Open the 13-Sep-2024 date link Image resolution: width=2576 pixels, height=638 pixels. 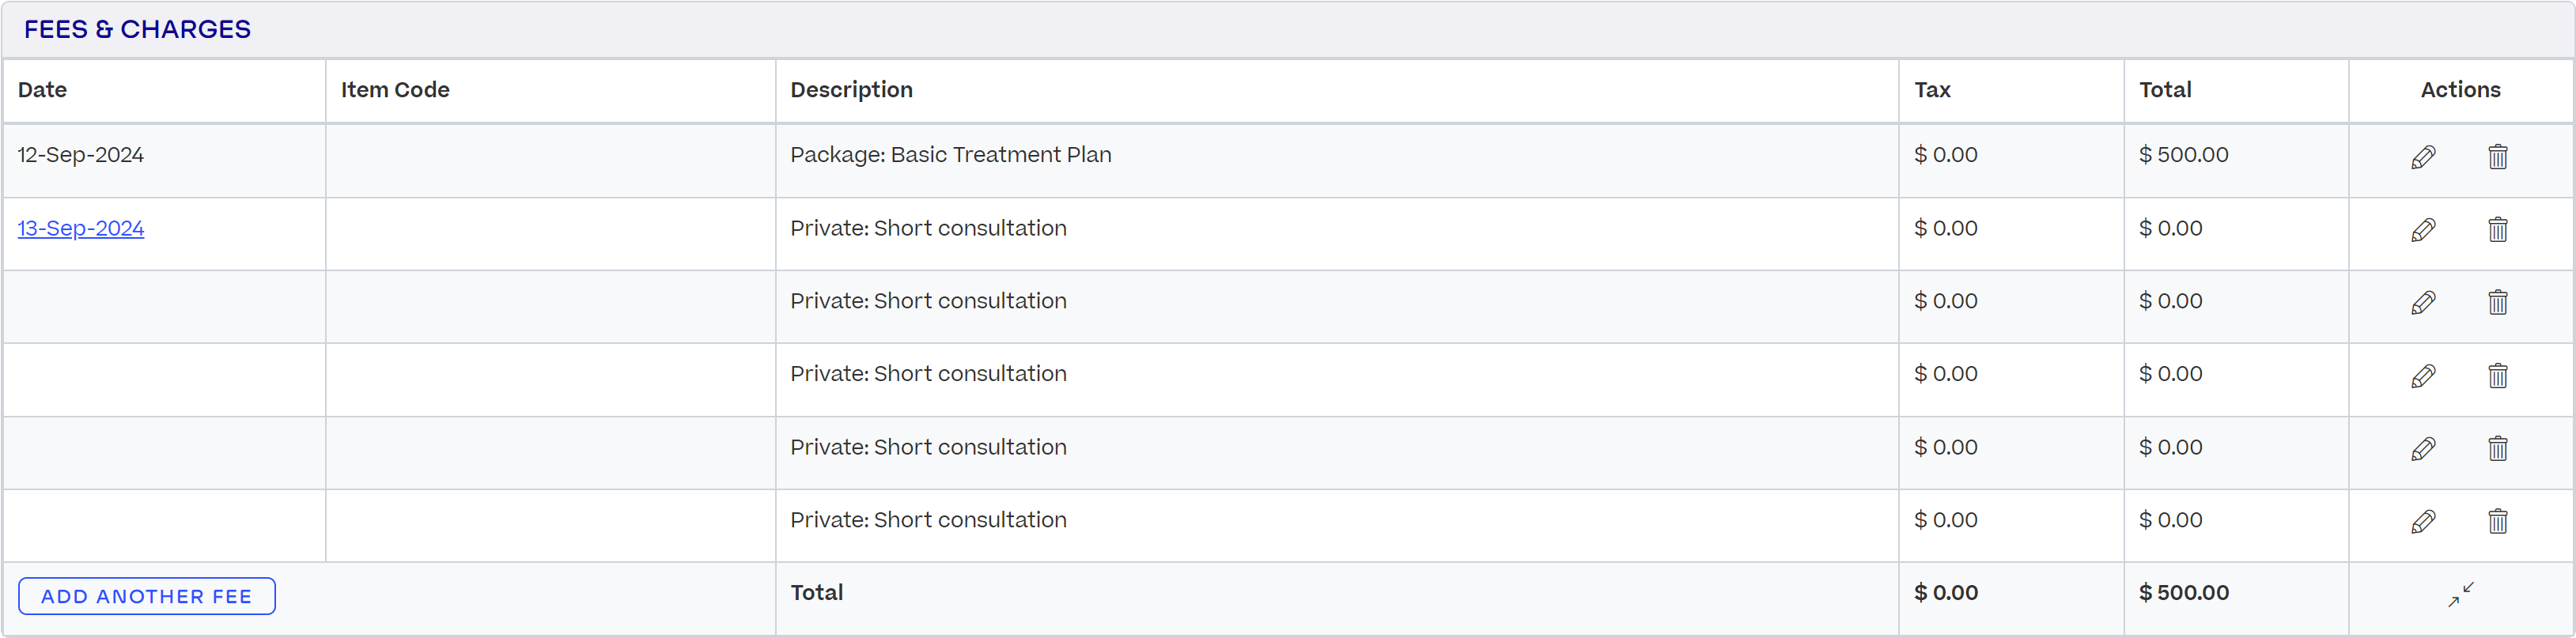click(81, 228)
